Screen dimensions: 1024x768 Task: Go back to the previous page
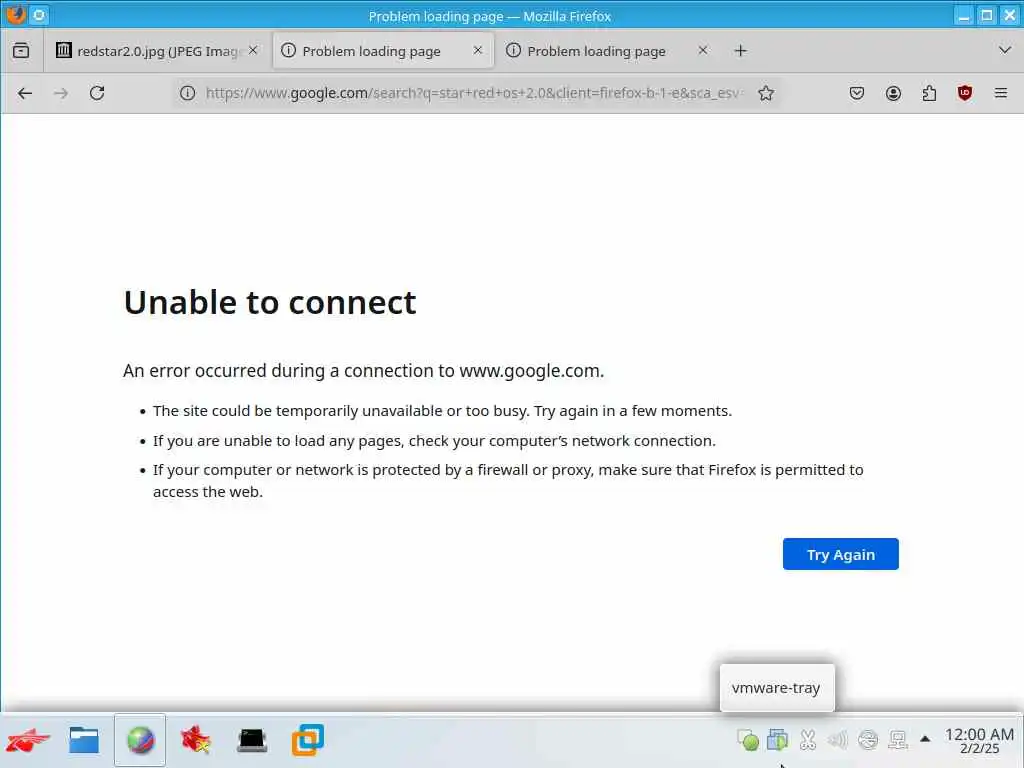(25, 93)
